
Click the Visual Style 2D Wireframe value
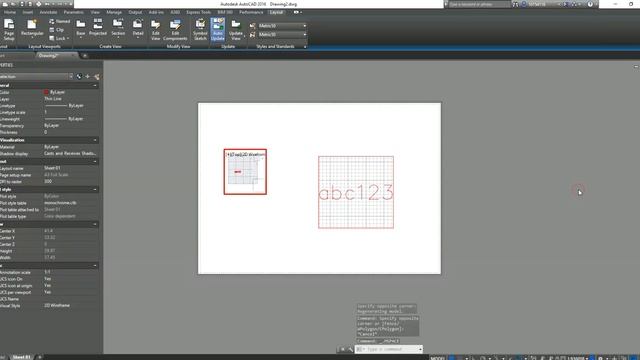click(x=57, y=305)
